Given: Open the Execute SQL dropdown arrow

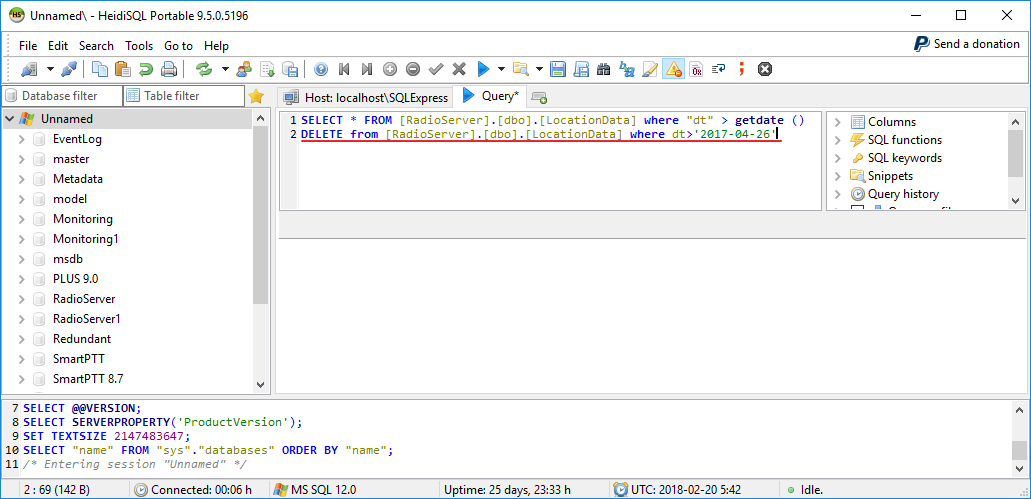Looking at the screenshot, I should point(502,68).
